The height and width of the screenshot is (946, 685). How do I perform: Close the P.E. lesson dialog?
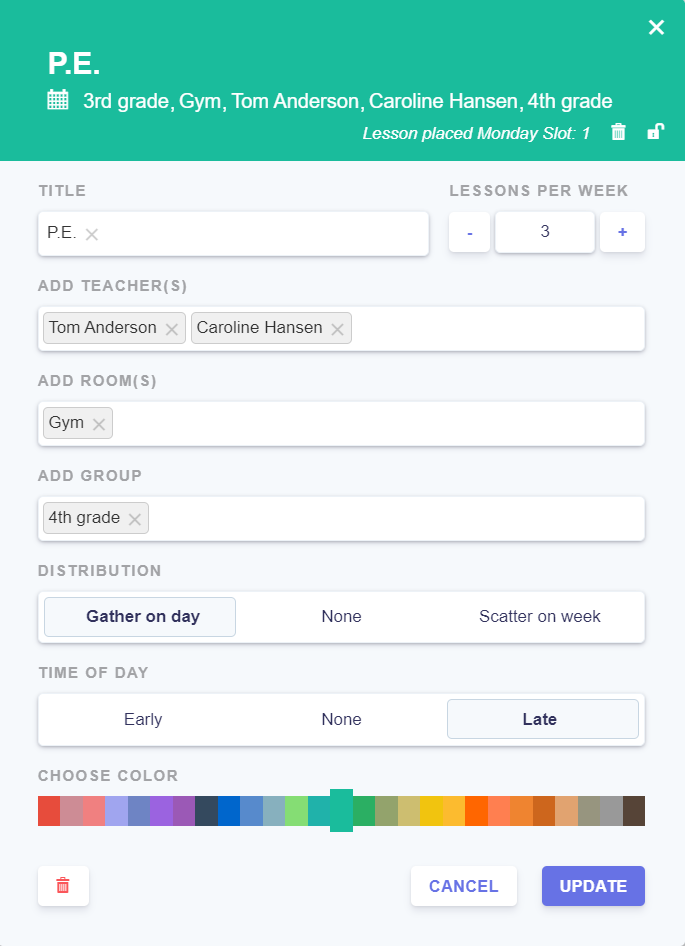[656, 28]
